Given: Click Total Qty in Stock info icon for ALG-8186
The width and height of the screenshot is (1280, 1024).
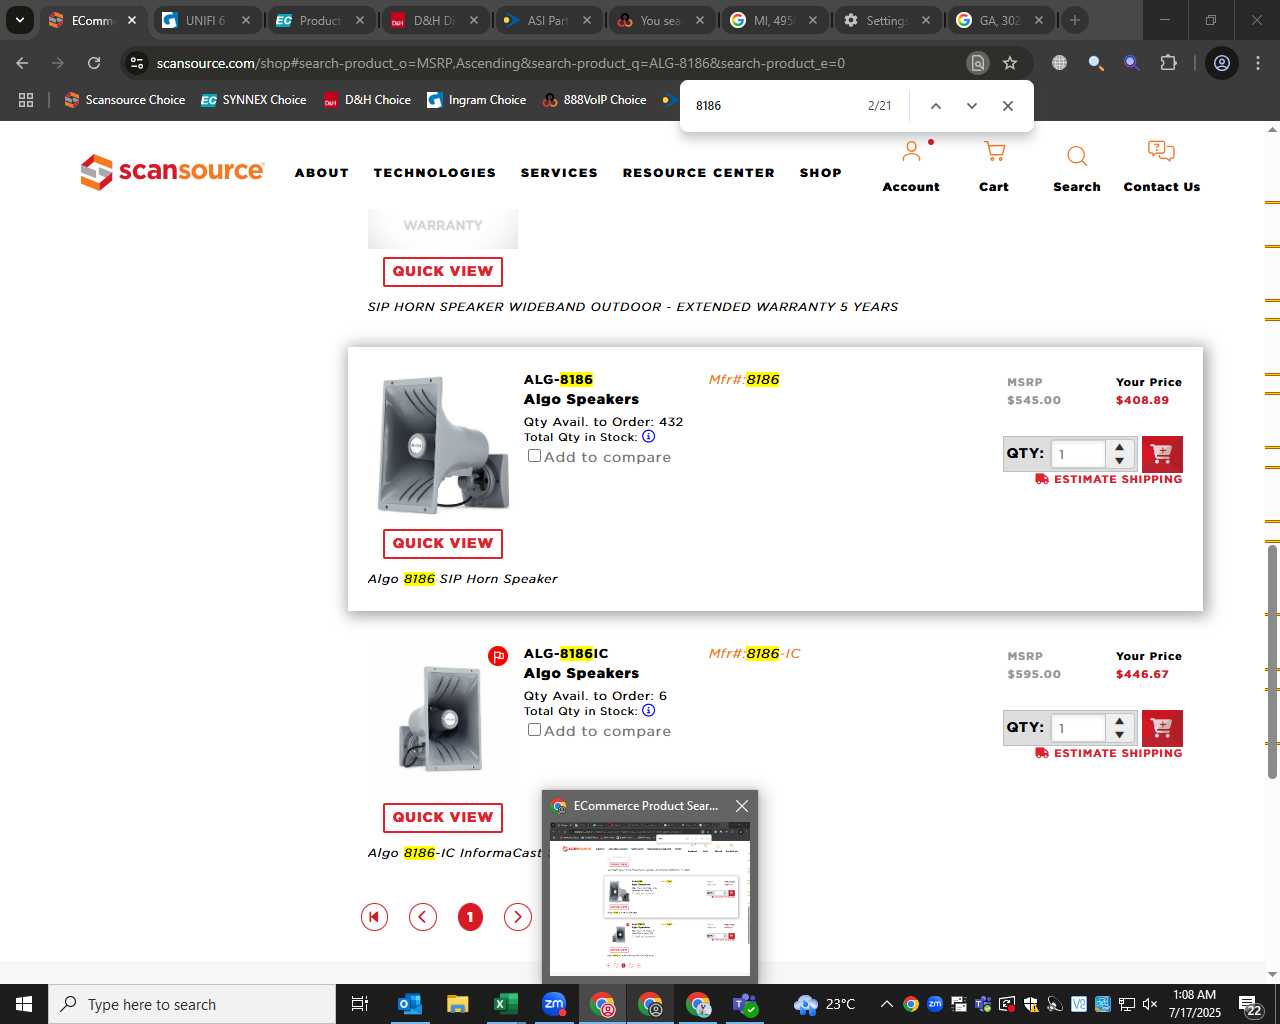Looking at the screenshot, I should 648,437.
